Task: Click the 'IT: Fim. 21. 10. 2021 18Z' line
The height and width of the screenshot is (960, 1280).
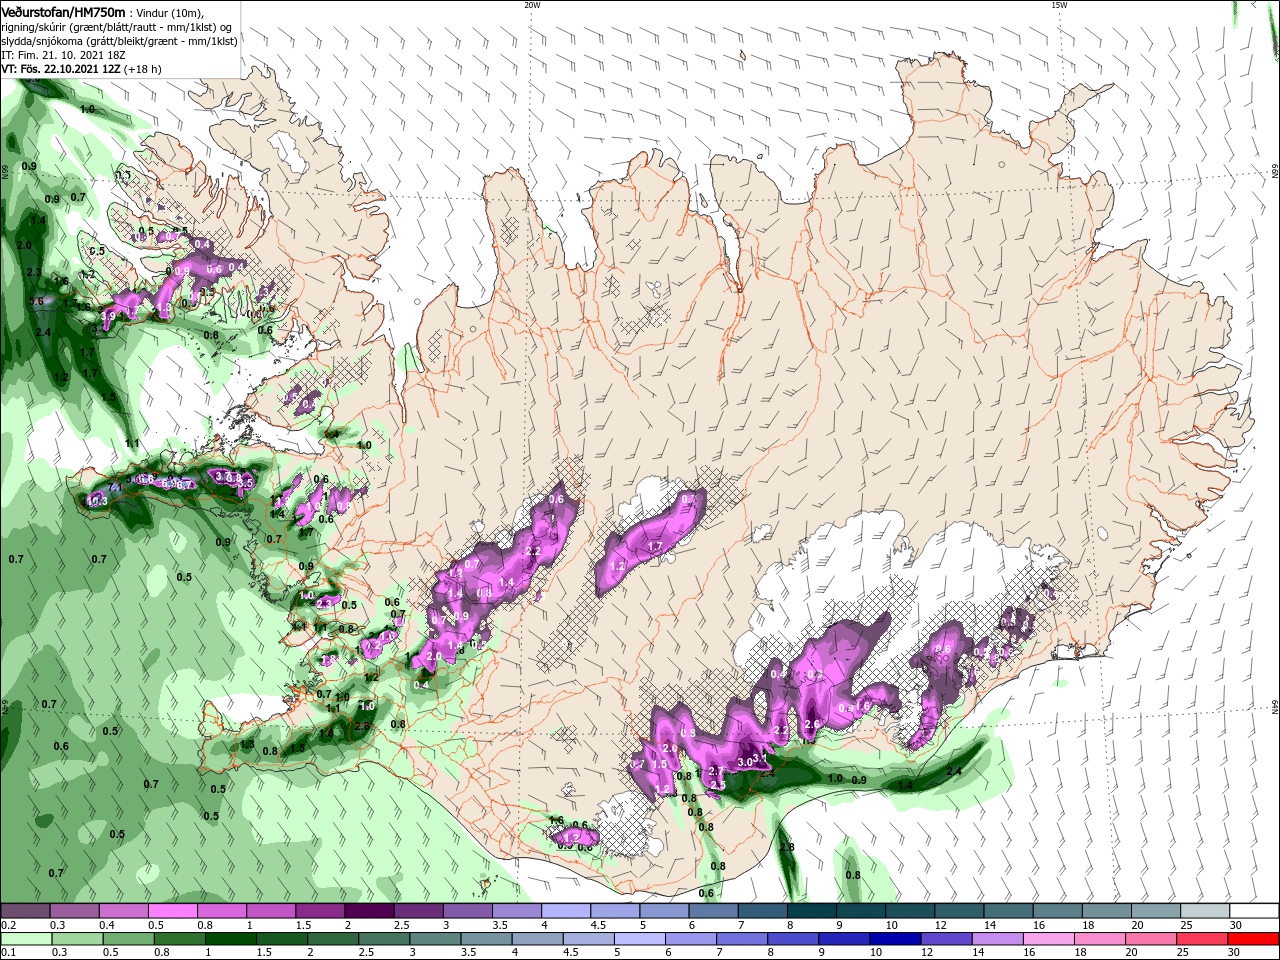Action: [64, 54]
